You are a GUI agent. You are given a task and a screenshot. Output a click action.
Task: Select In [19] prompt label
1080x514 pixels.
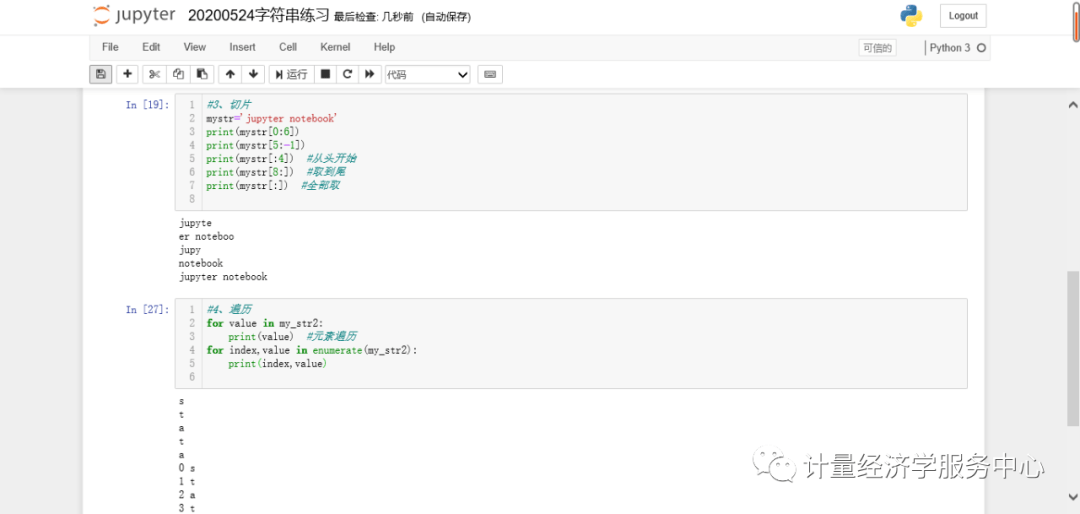point(147,105)
